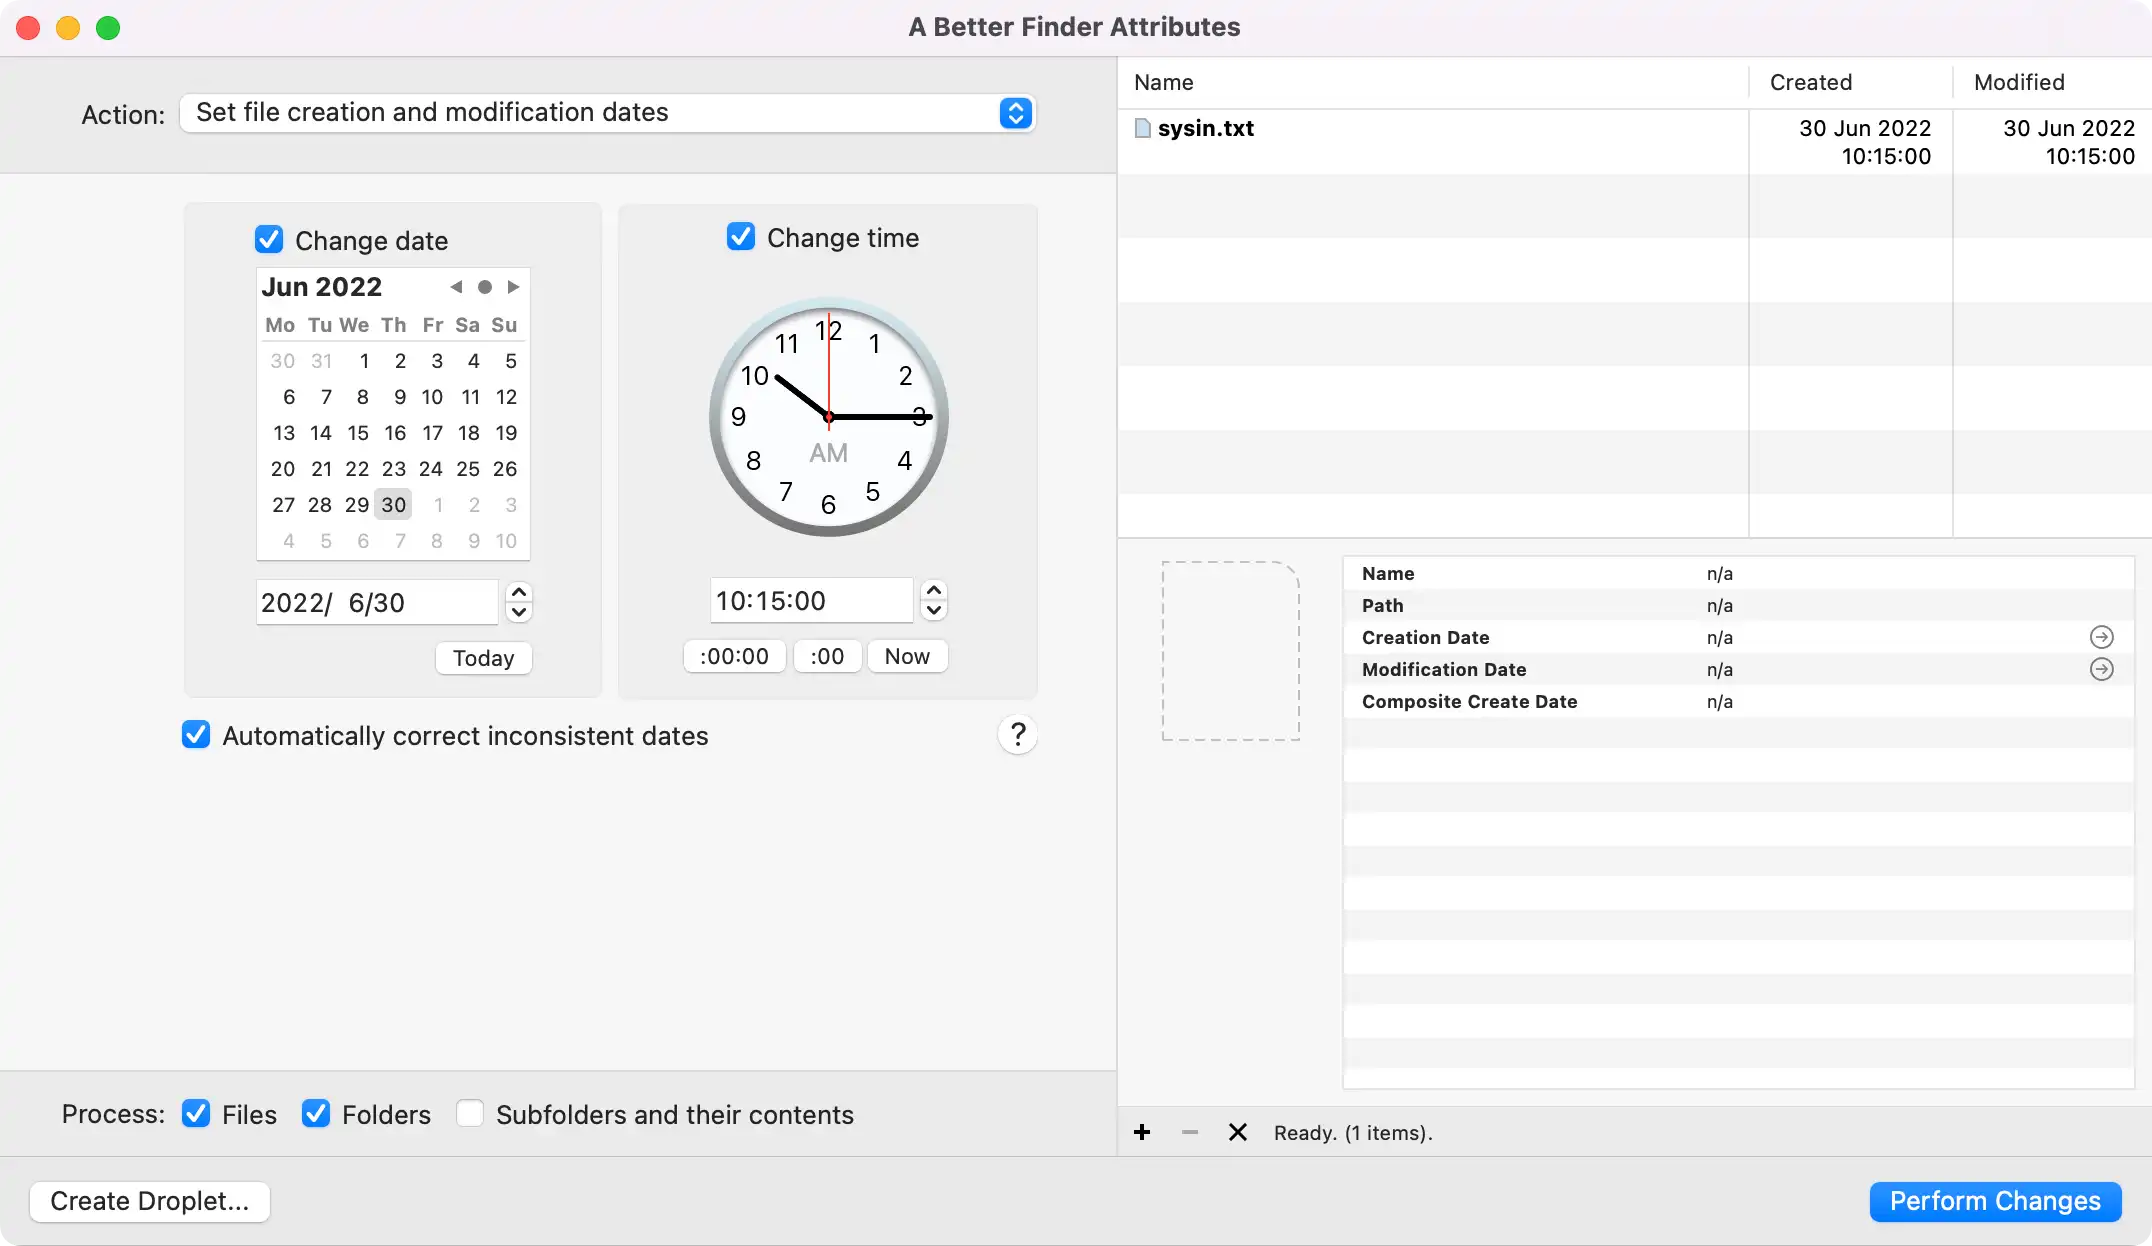Screen dimensions: 2152x1246
Task: Select June 15 in the calendar
Action: point(358,433)
